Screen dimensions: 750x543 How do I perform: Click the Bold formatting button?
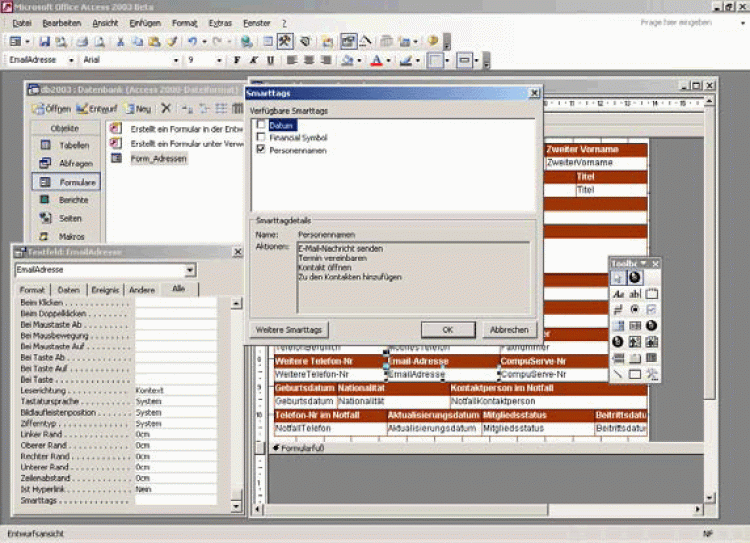tap(234, 60)
